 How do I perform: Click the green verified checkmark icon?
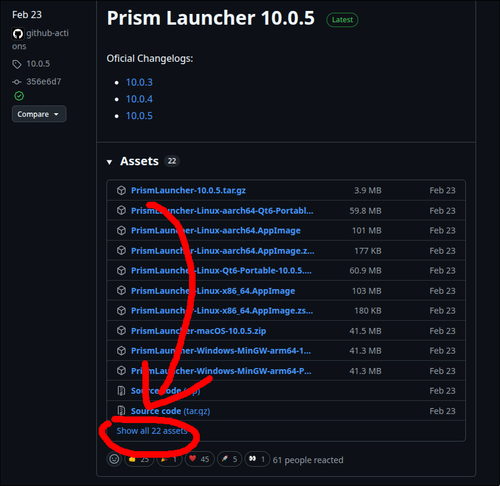(19, 96)
